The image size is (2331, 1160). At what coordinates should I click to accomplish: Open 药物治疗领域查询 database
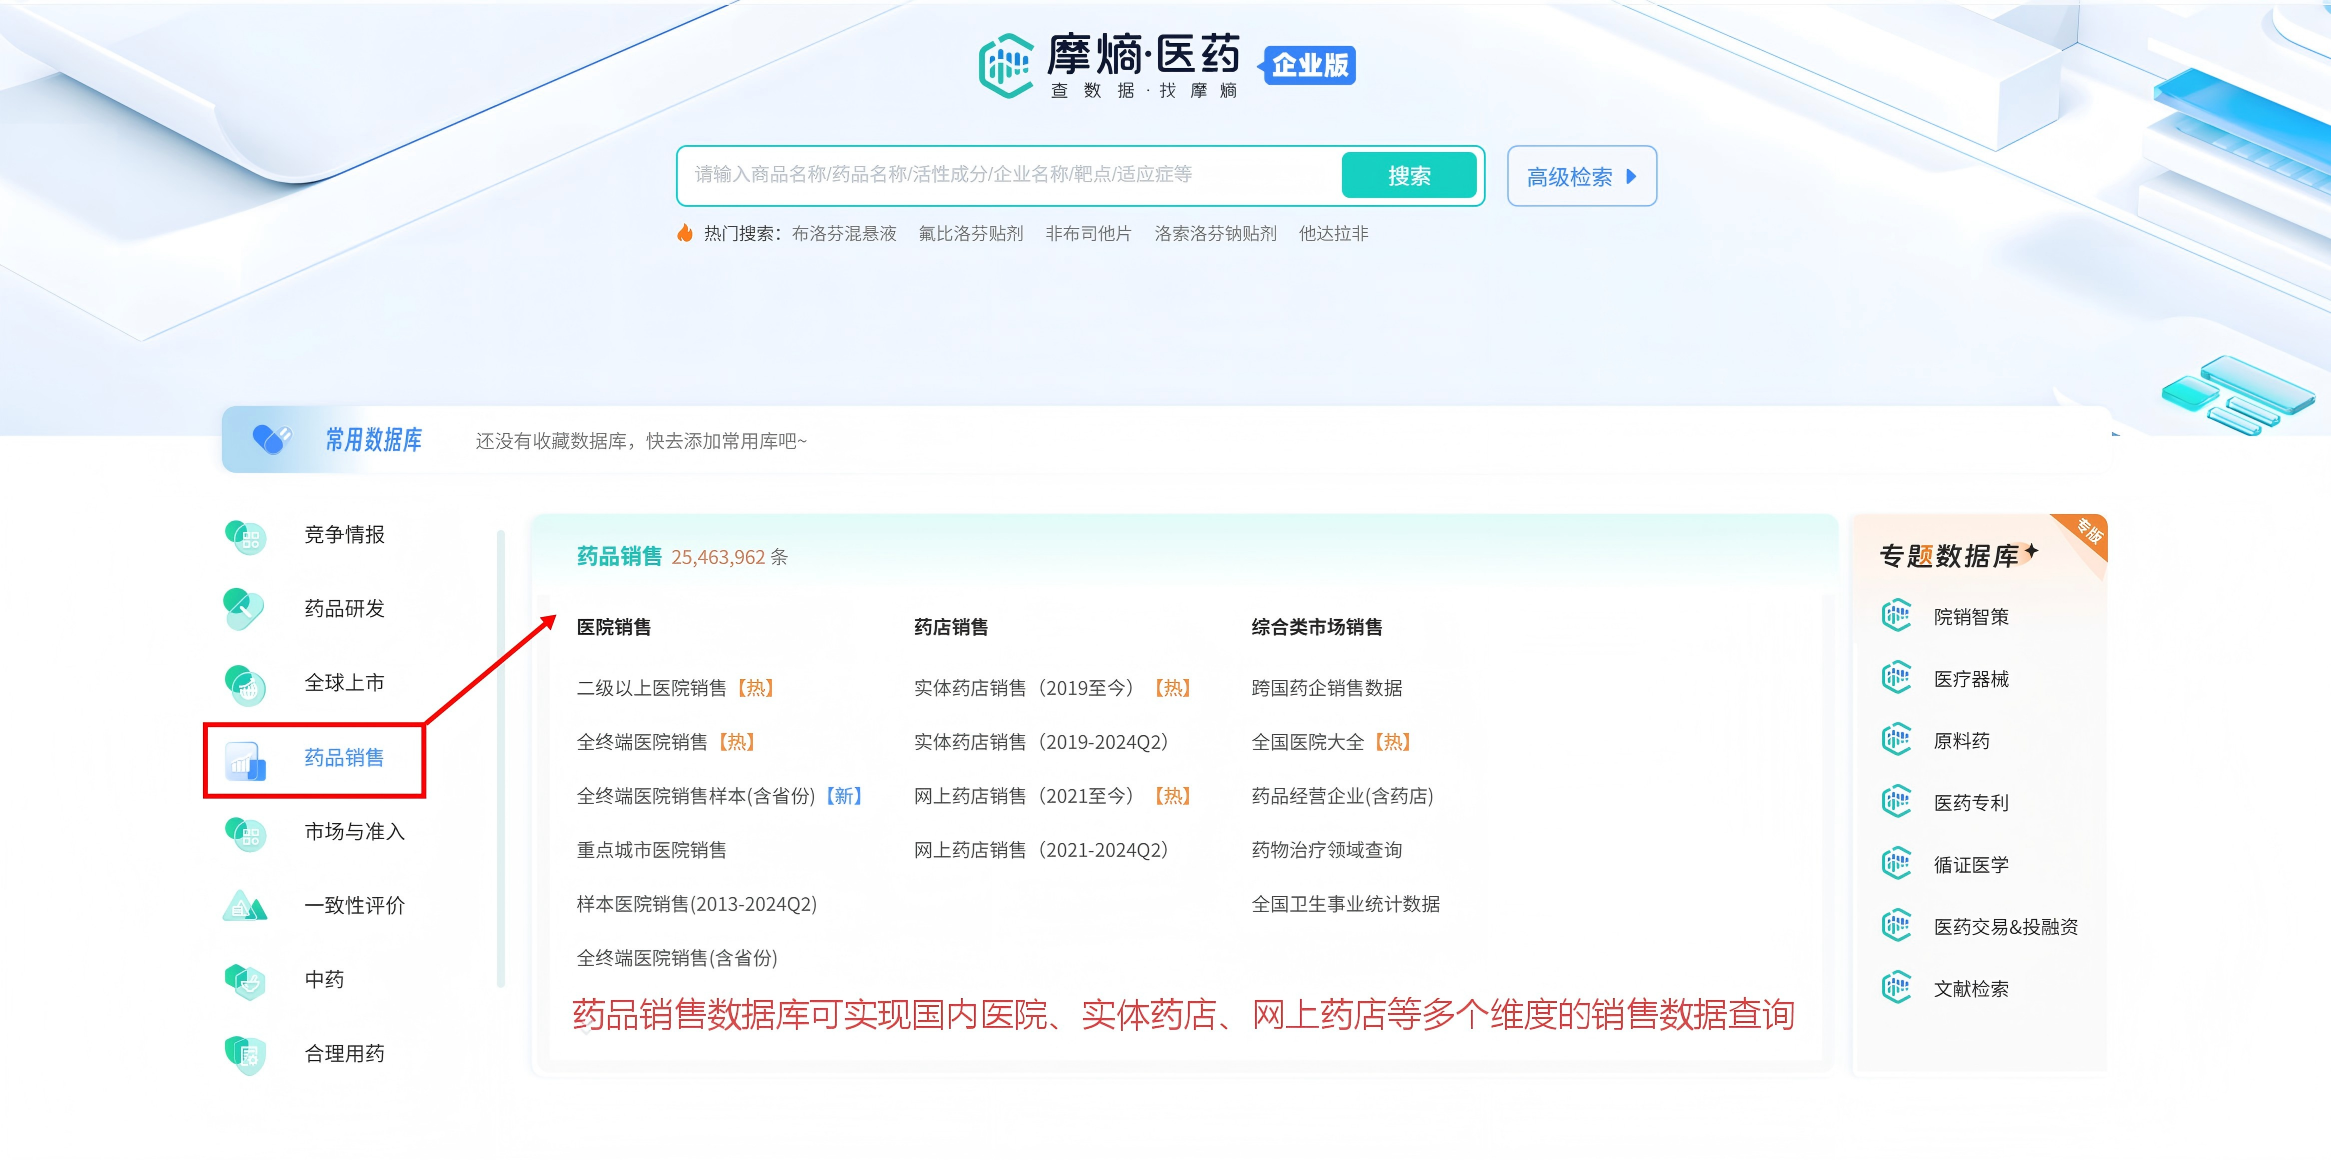pyautogui.click(x=1327, y=850)
